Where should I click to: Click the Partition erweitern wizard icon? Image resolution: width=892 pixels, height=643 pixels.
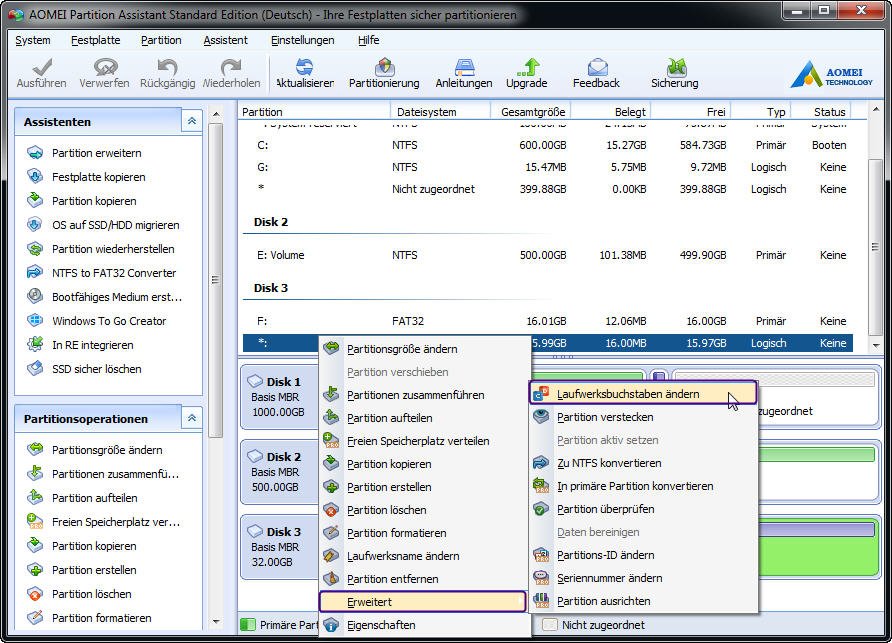(x=35, y=152)
